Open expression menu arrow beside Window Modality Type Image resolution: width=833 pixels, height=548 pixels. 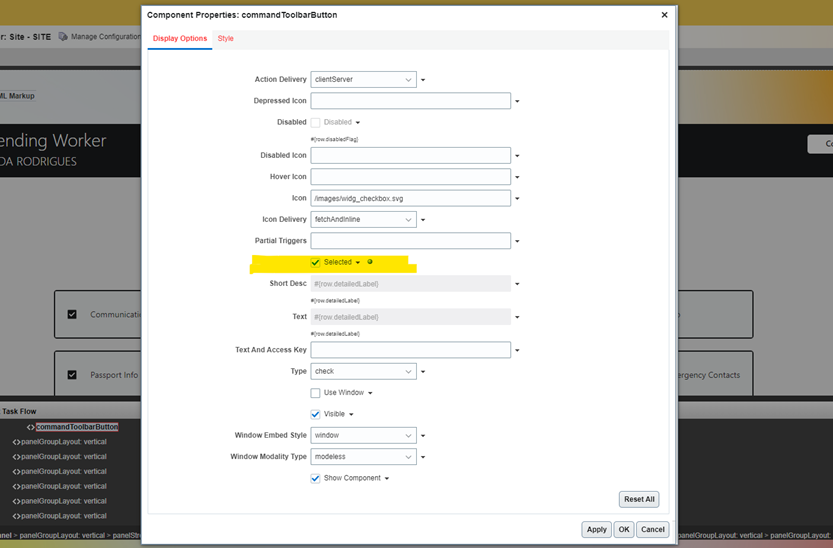(x=423, y=457)
